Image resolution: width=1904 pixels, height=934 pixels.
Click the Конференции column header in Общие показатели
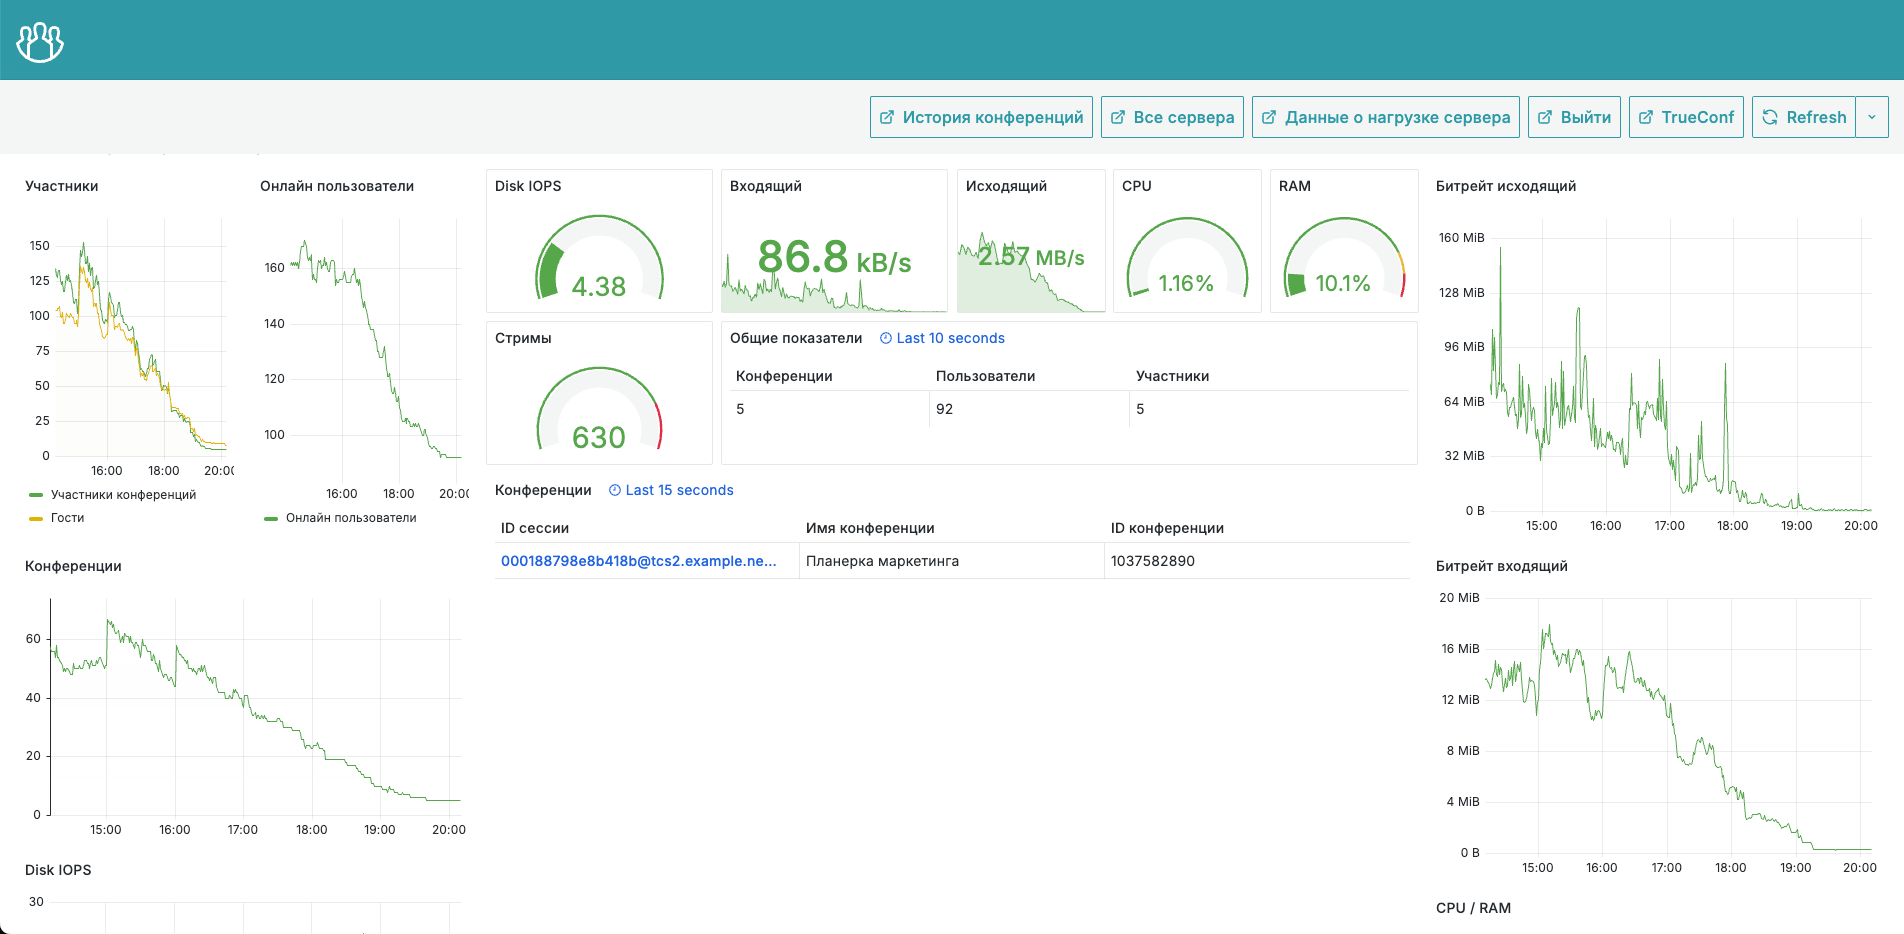coord(784,376)
